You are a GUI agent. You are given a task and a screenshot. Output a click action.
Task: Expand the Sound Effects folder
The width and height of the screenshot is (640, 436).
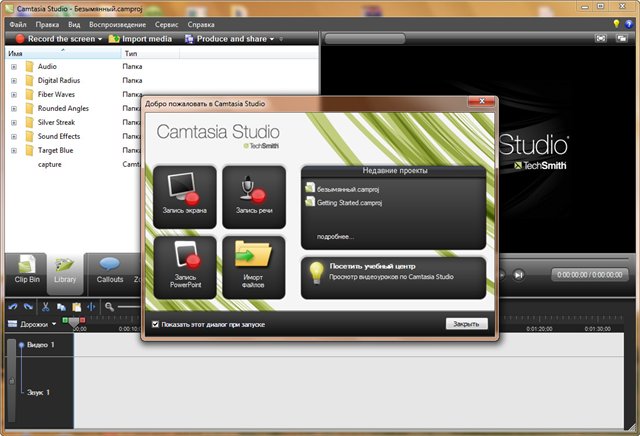point(14,136)
